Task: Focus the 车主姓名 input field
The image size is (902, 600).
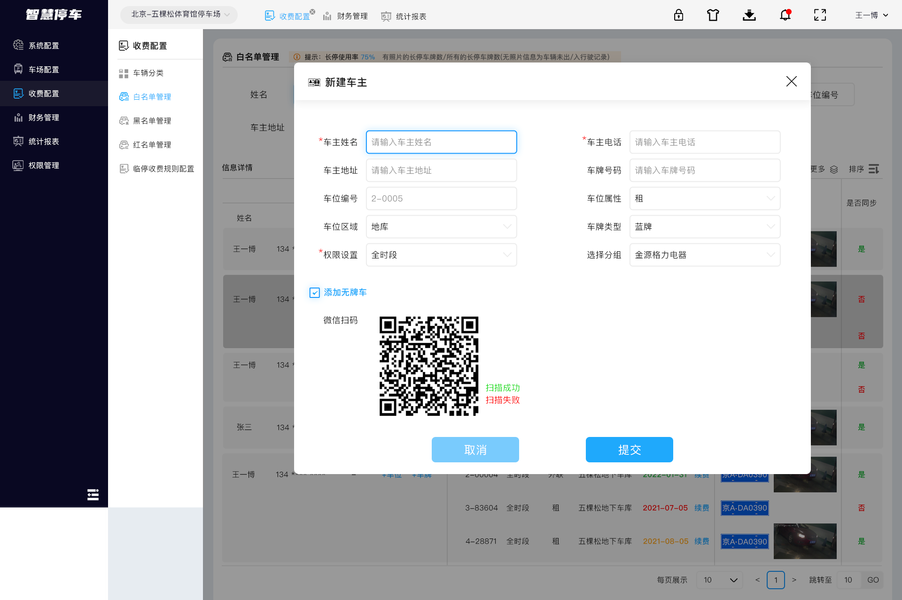Action: click(x=441, y=142)
